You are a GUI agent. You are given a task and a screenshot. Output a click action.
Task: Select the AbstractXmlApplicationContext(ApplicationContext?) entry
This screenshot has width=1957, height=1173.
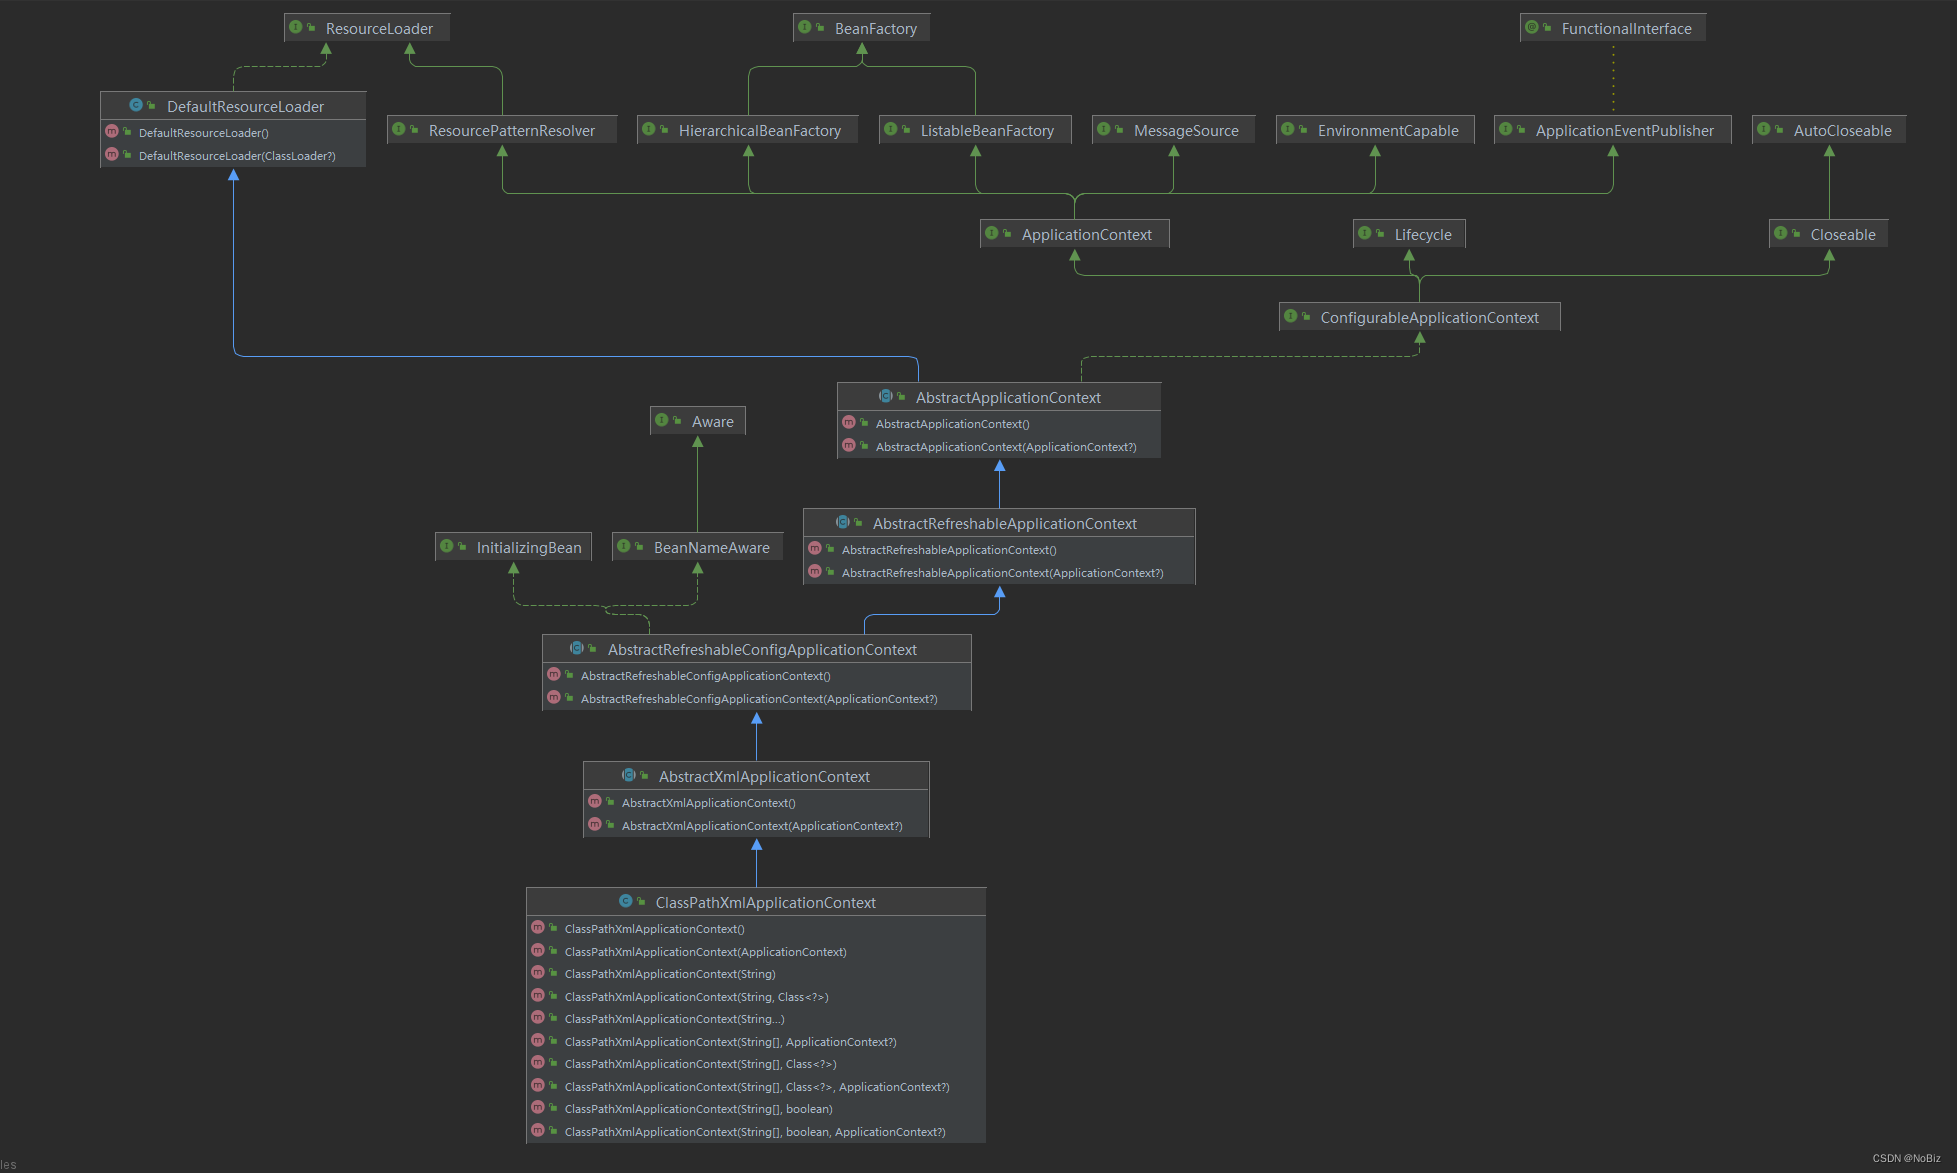pyautogui.click(x=761, y=826)
